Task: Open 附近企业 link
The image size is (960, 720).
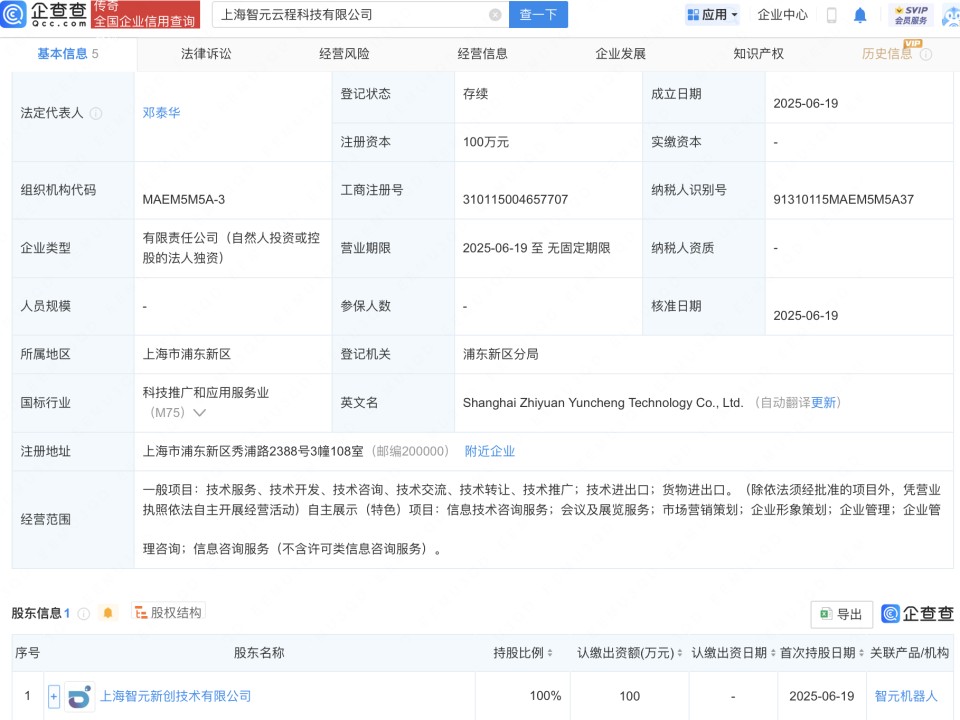Action: click(489, 451)
